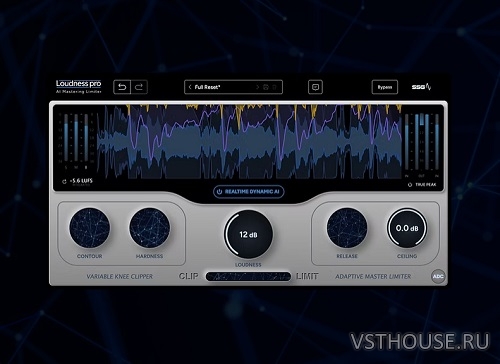The height and width of the screenshot is (364, 500).
Task: Click the Hardness knob
Action: point(150,228)
